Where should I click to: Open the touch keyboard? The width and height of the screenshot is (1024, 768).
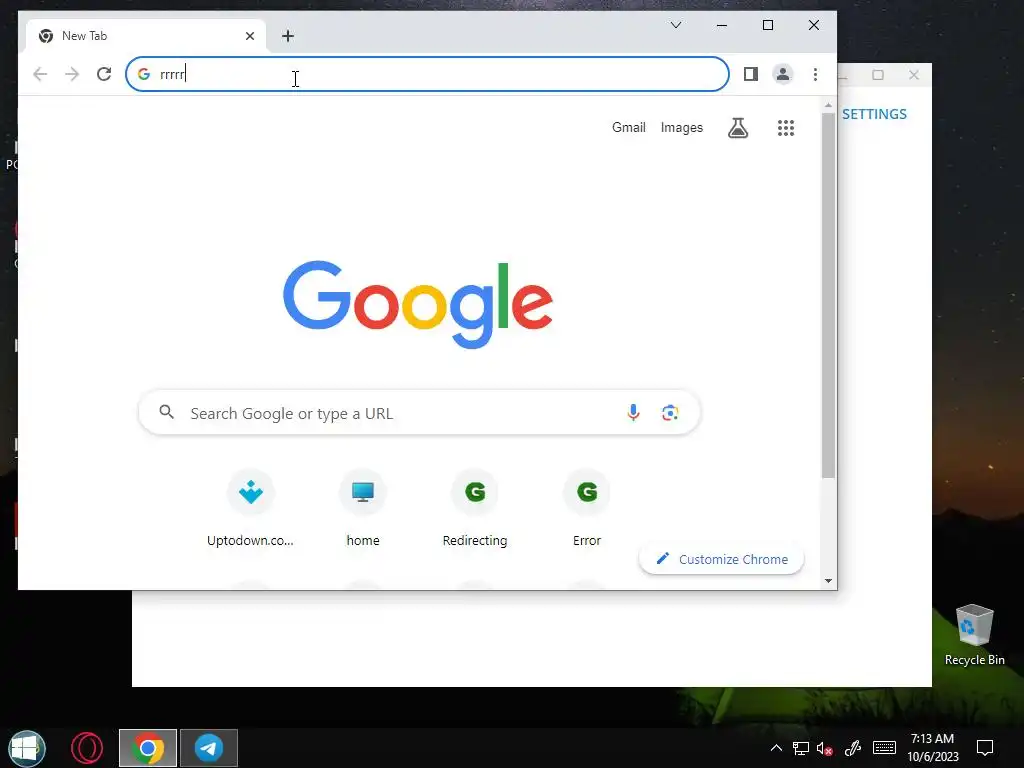pyautogui.click(x=884, y=748)
